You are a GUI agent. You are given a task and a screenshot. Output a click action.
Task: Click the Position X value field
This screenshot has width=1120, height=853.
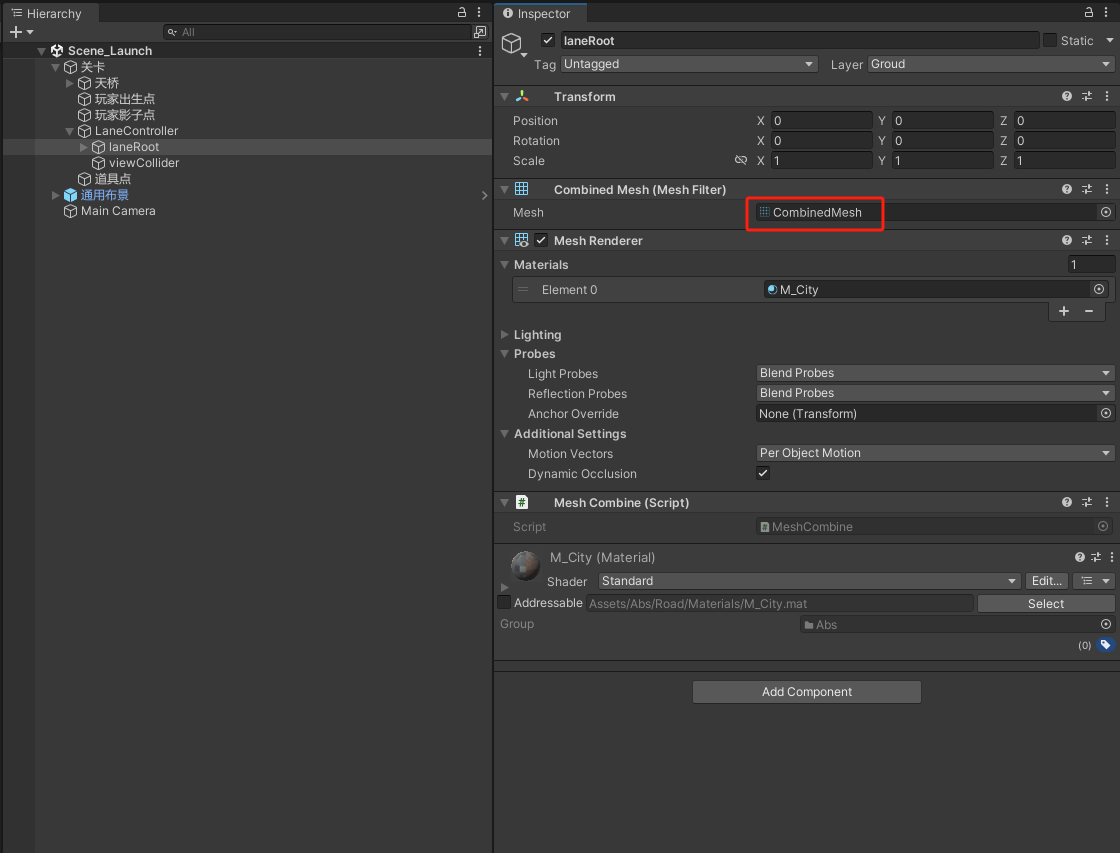(x=821, y=121)
